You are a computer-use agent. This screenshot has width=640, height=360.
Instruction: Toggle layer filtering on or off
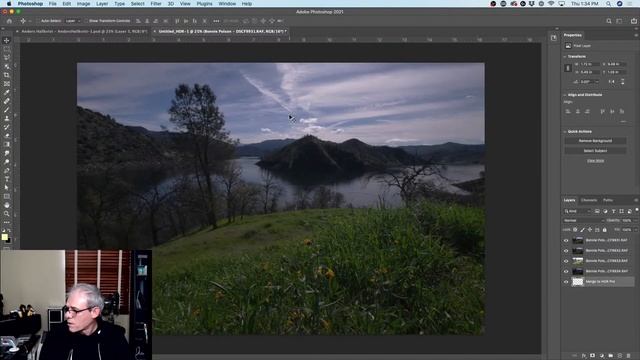(x=637, y=210)
